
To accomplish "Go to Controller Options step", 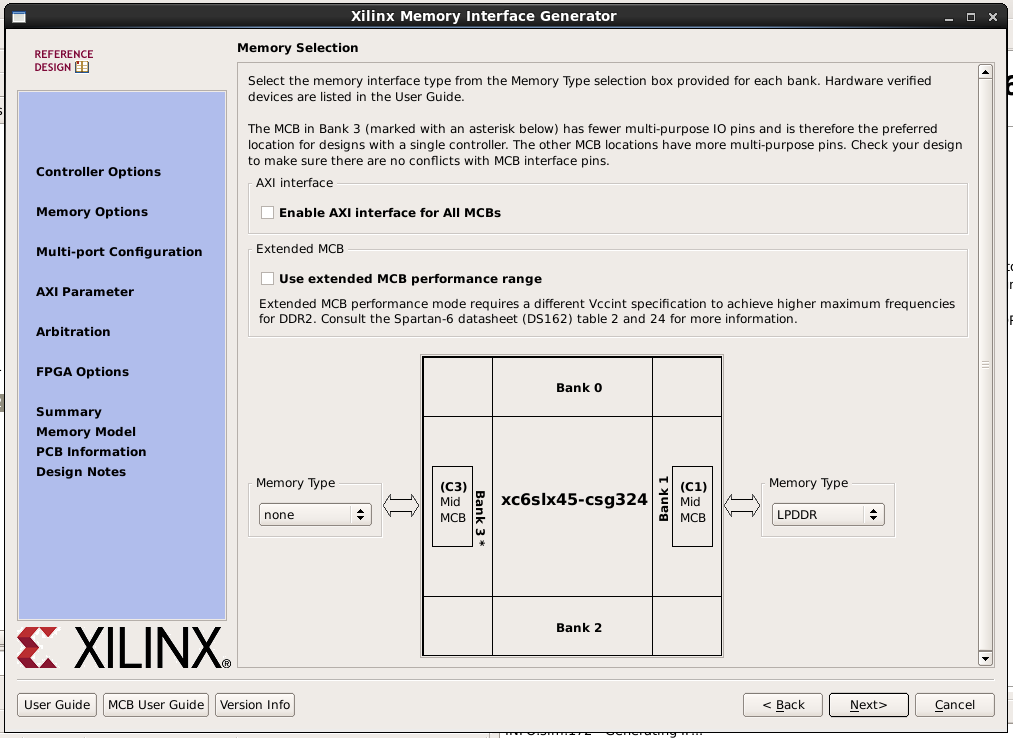I will point(98,172).
